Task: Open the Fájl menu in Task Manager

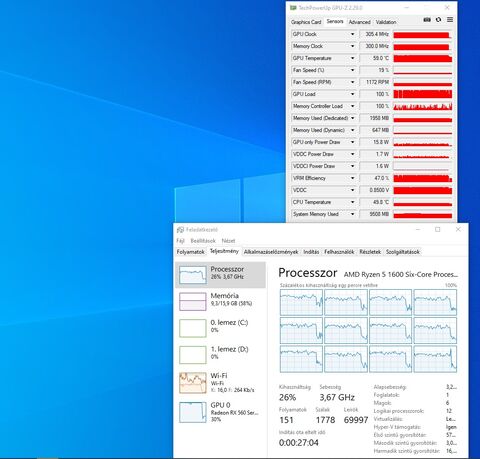Action: point(180,241)
